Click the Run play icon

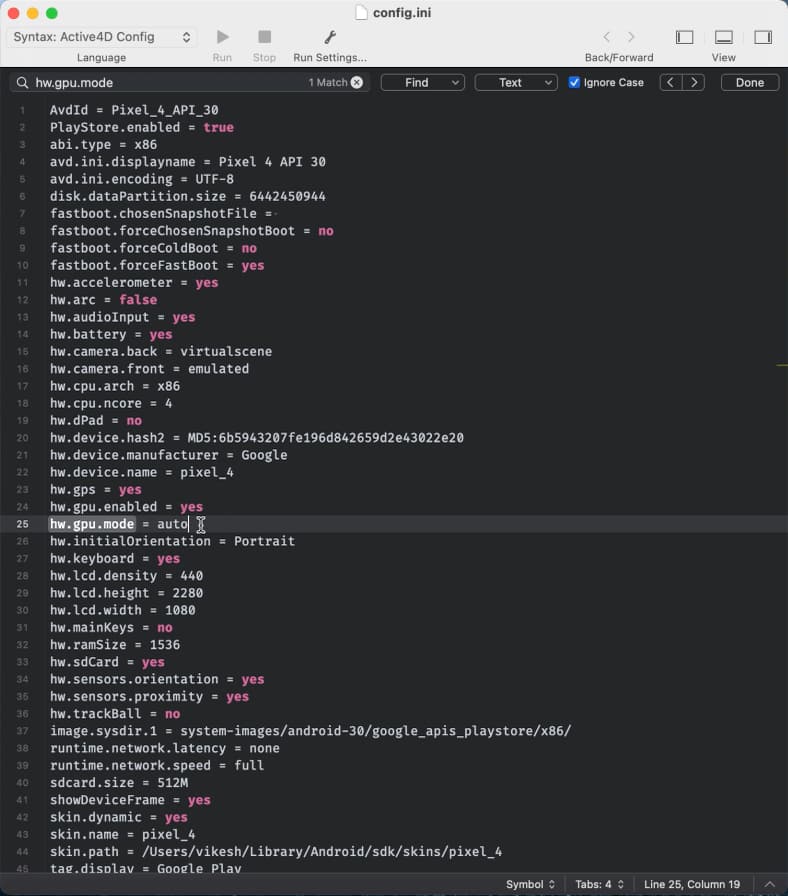click(x=222, y=37)
